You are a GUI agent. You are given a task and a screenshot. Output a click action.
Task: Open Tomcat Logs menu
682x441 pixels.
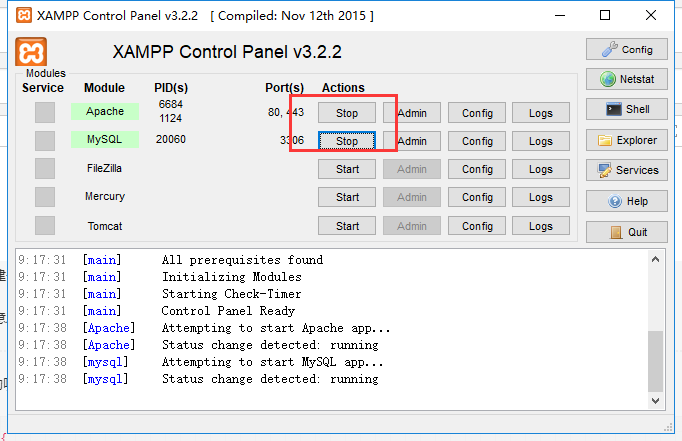point(541,226)
